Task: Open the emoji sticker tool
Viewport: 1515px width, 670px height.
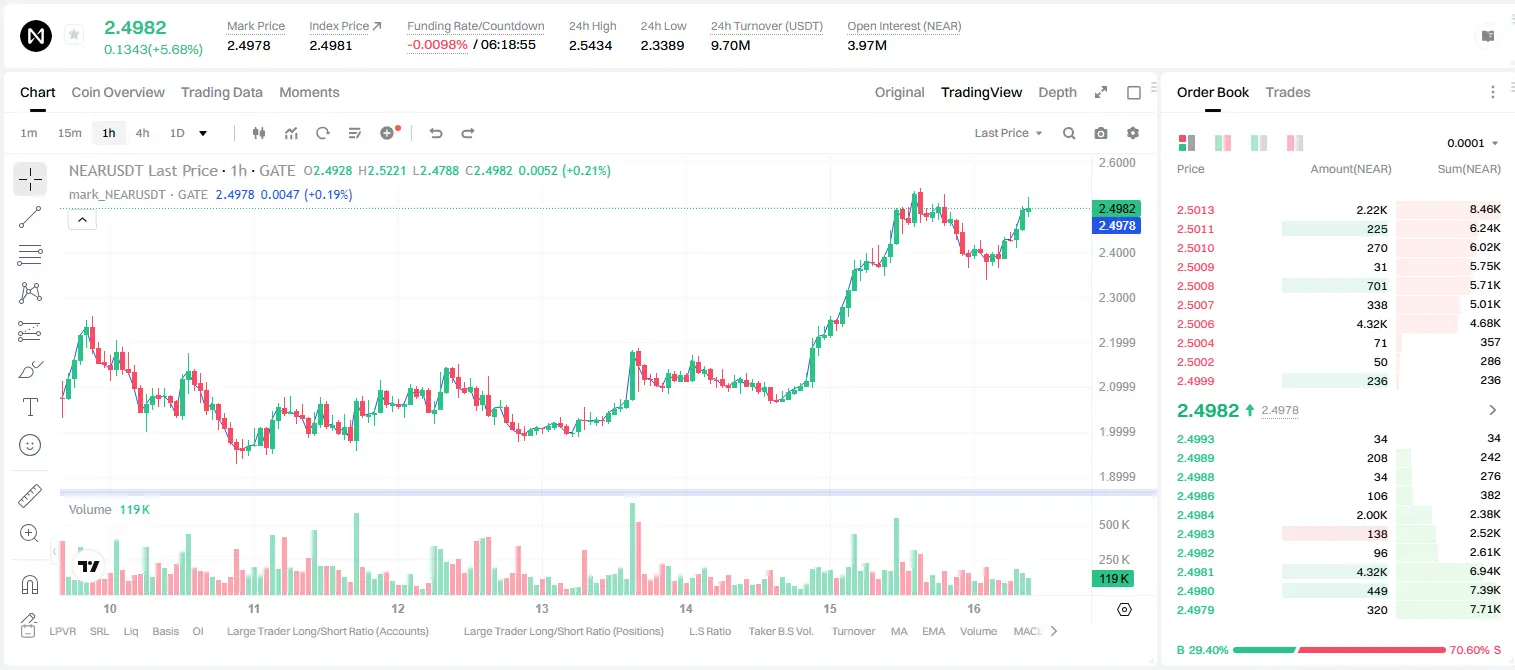Action: tap(30, 445)
